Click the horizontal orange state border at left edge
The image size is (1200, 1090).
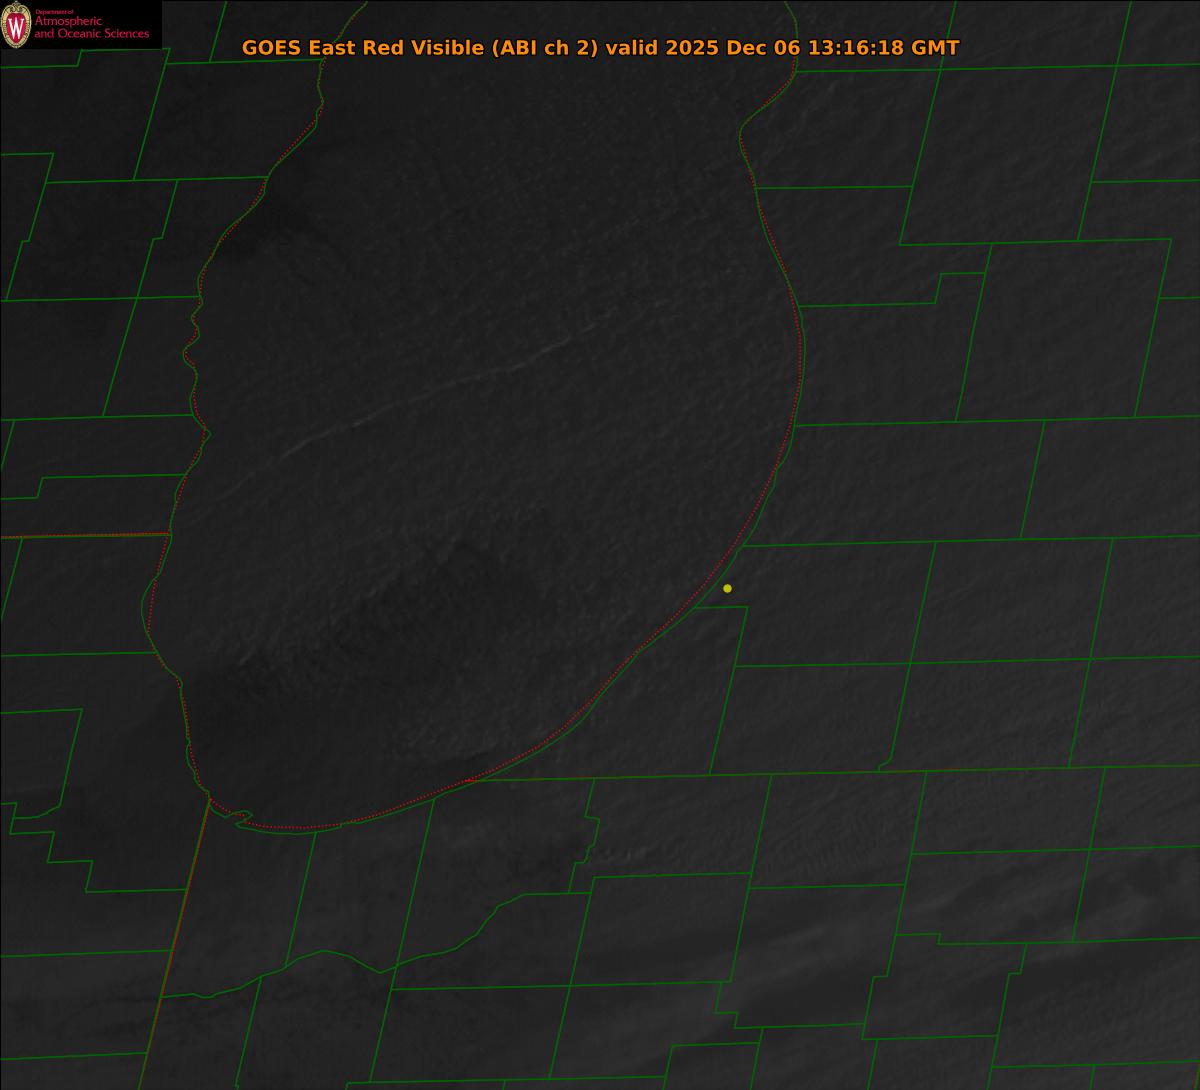point(80,536)
